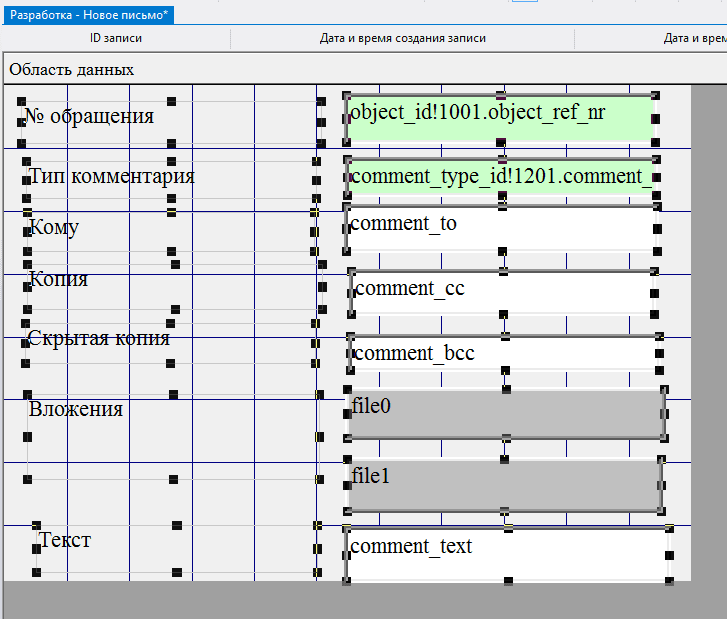The image size is (727, 619).
Task: Click the comment_cc field
Action: tap(503, 291)
